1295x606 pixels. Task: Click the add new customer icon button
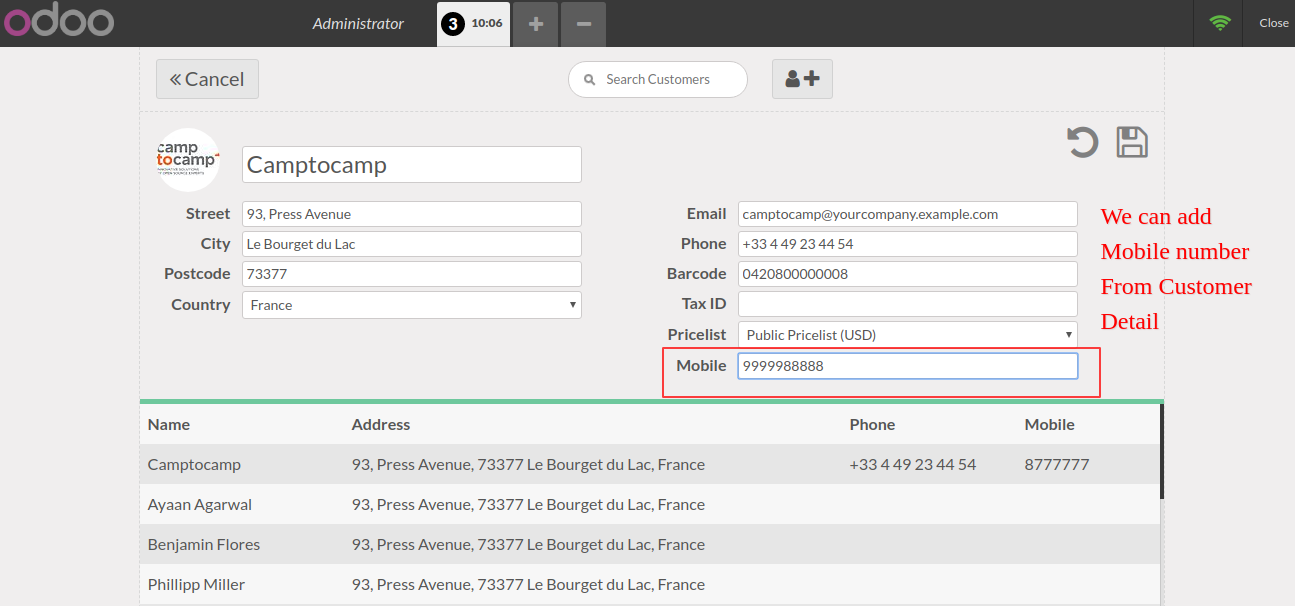click(x=802, y=79)
